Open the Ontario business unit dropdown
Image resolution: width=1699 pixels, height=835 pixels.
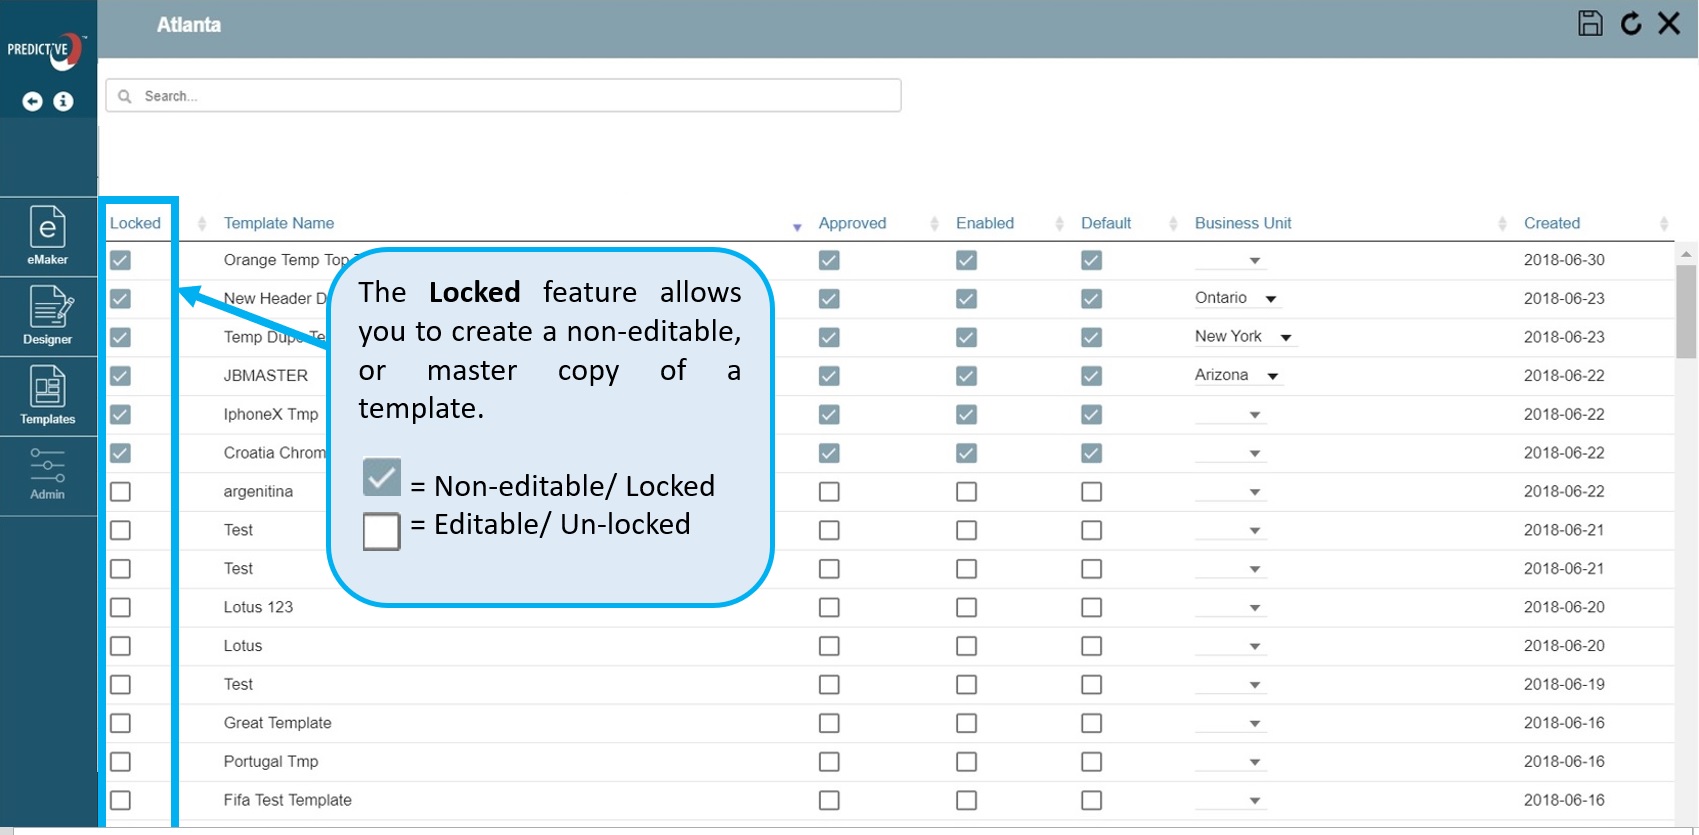click(1271, 299)
